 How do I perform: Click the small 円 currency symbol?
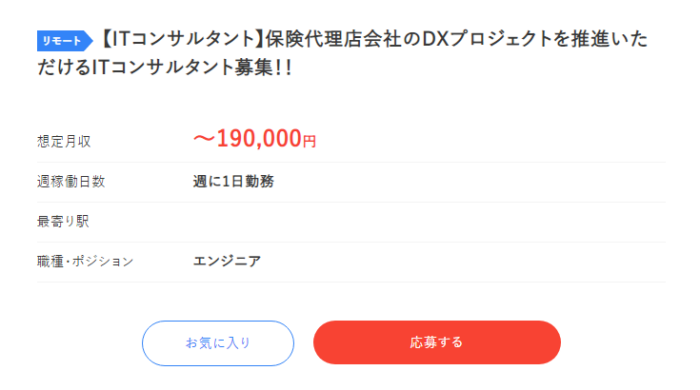(309, 141)
